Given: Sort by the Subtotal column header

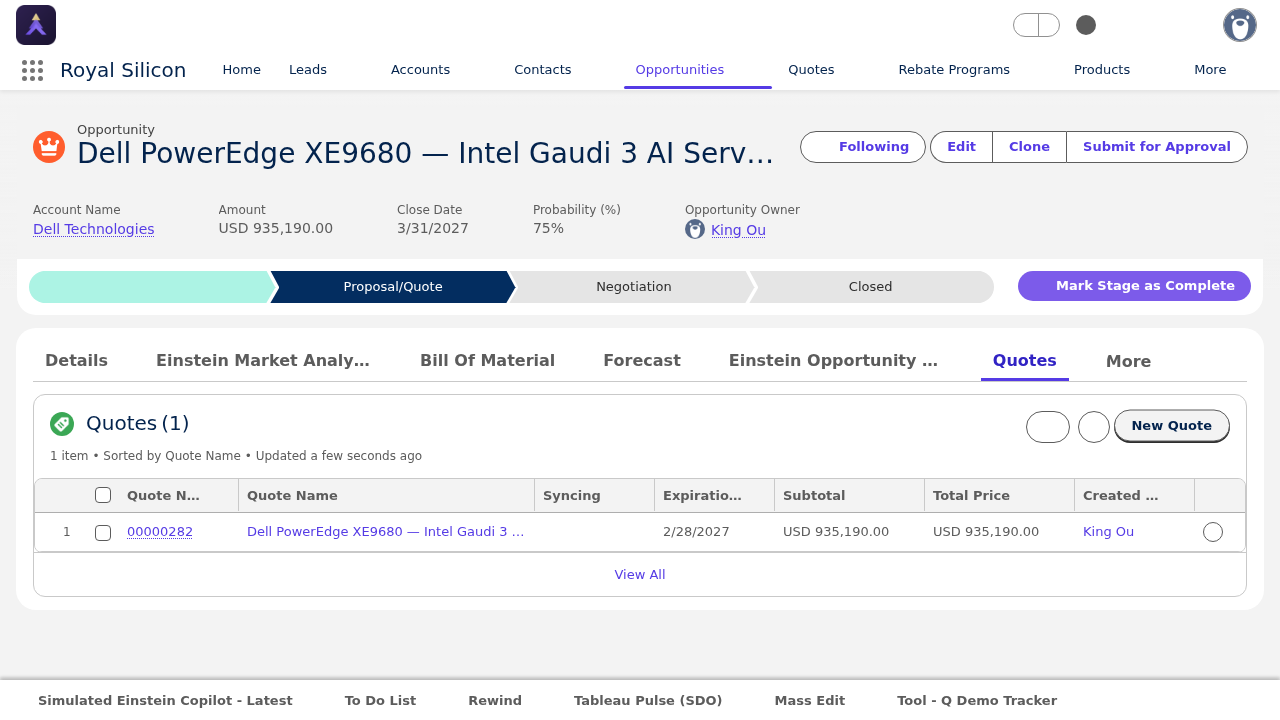Looking at the screenshot, I should [x=814, y=495].
